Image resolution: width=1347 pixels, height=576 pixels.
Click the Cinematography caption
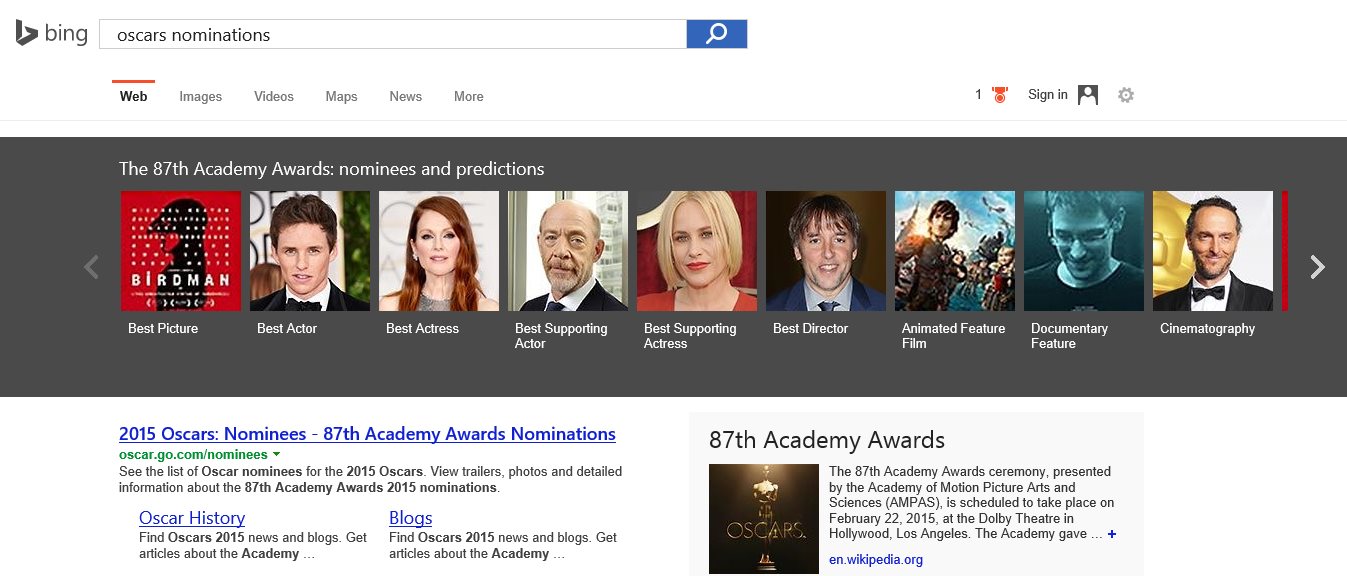pyautogui.click(x=1208, y=329)
